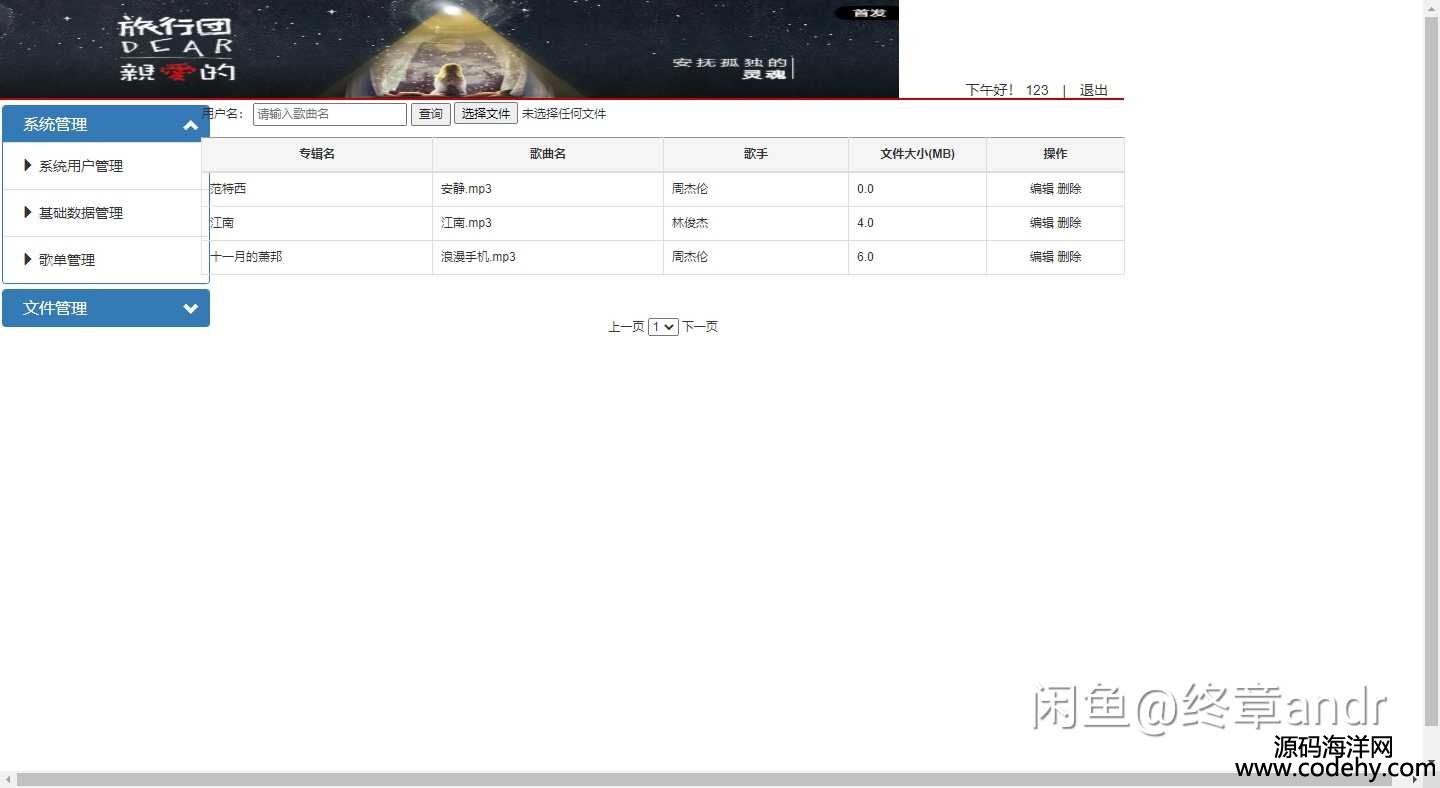Click 周杰伦 in the 安静.mp3 row

[x=690, y=189]
